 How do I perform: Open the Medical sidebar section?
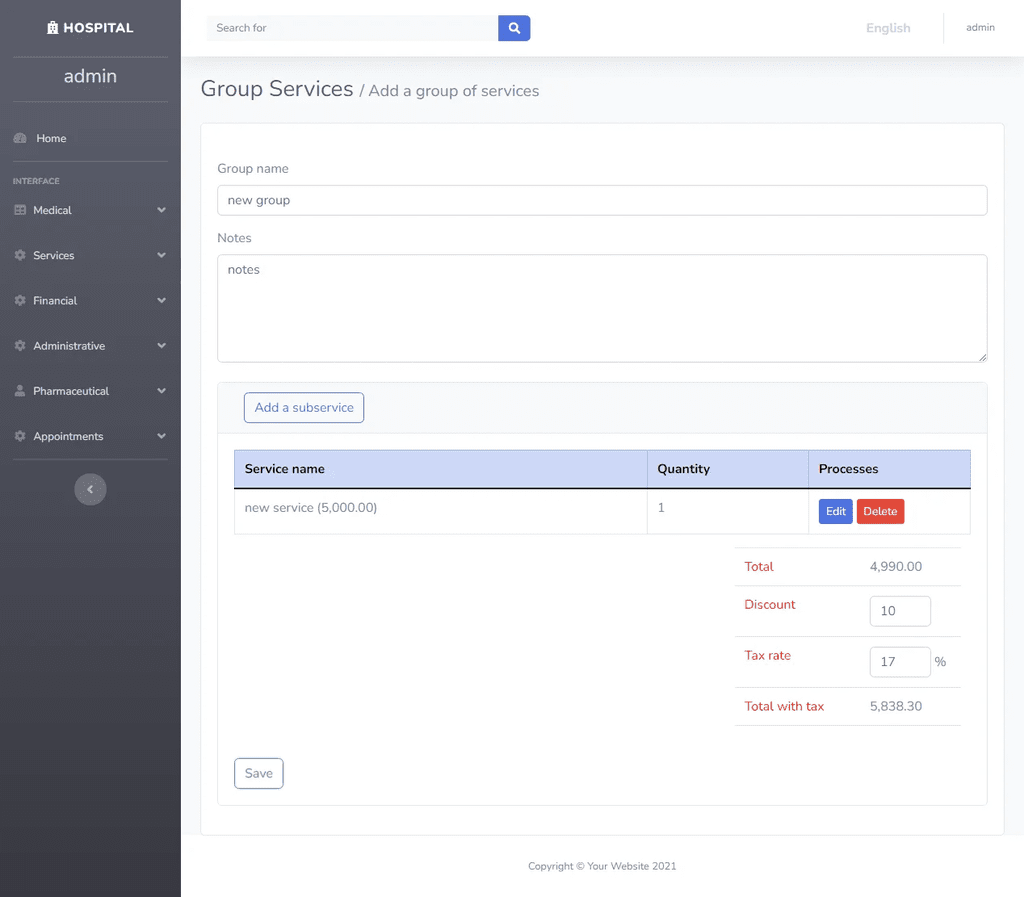[90, 210]
